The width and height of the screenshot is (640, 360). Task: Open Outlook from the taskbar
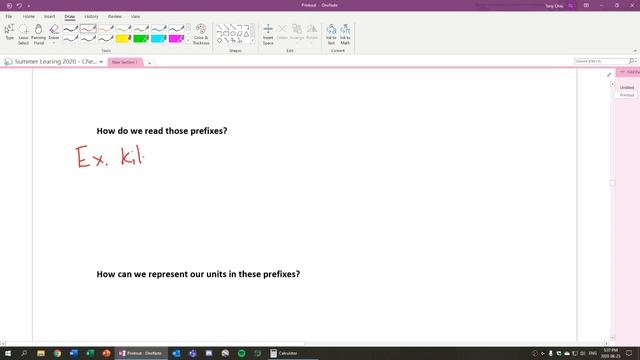point(176,353)
